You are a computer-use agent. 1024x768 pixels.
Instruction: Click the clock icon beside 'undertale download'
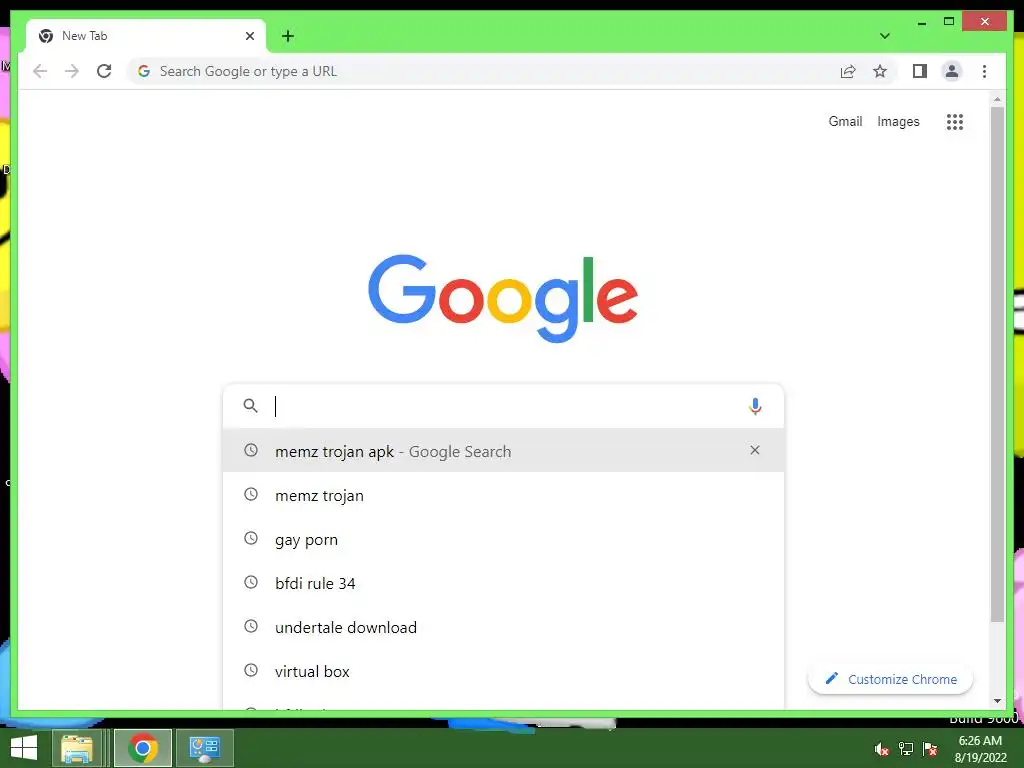pyautogui.click(x=251, y=626)
